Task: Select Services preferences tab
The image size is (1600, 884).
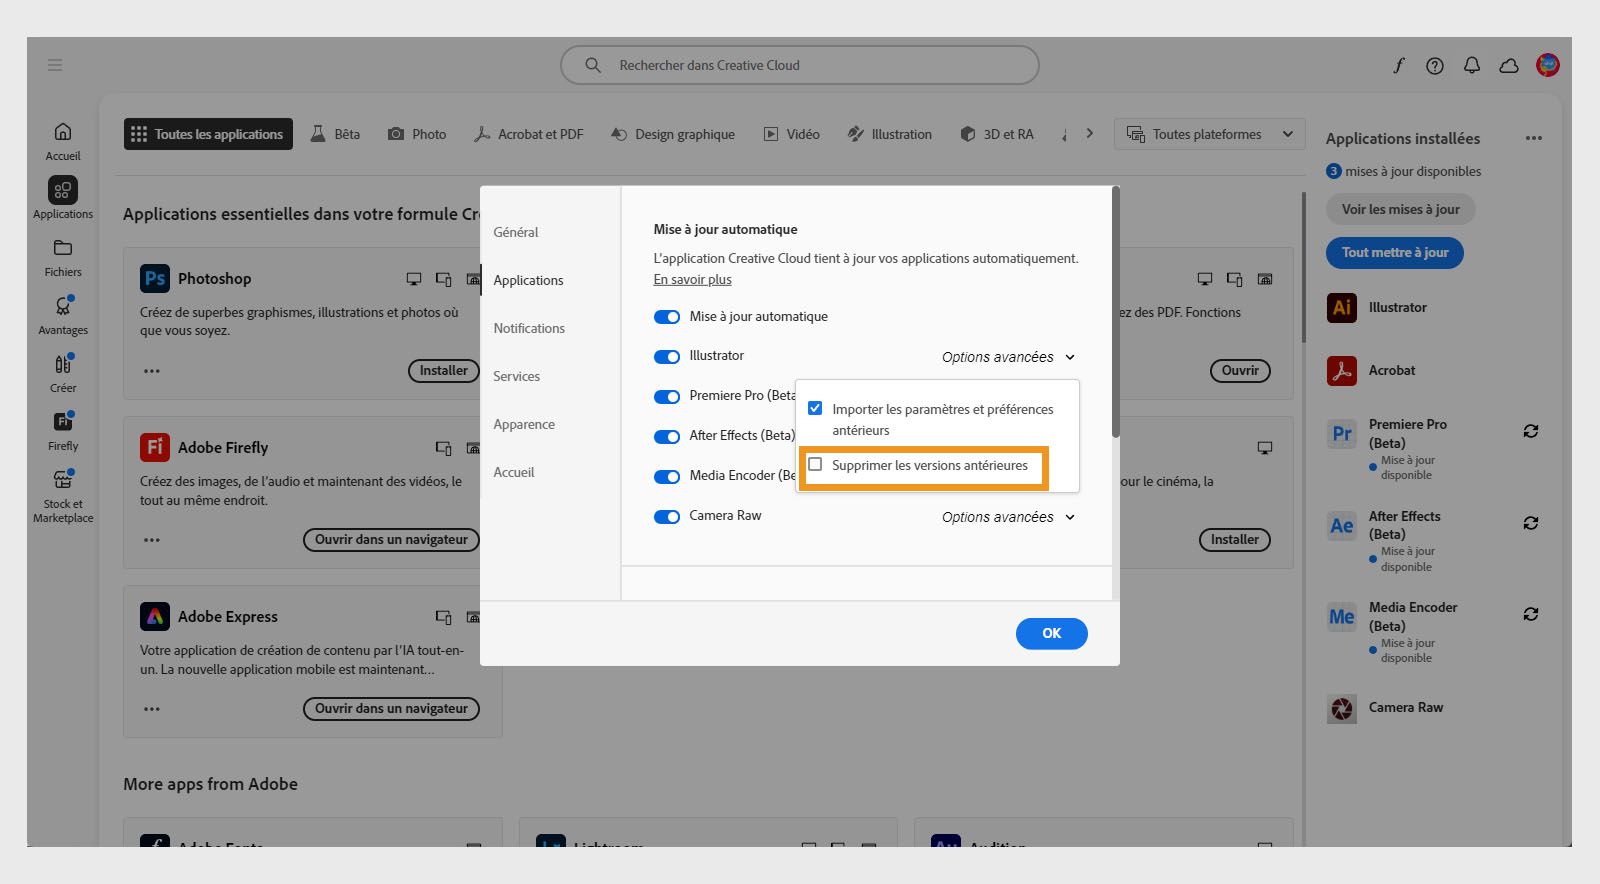Action: tap(516, 376)
